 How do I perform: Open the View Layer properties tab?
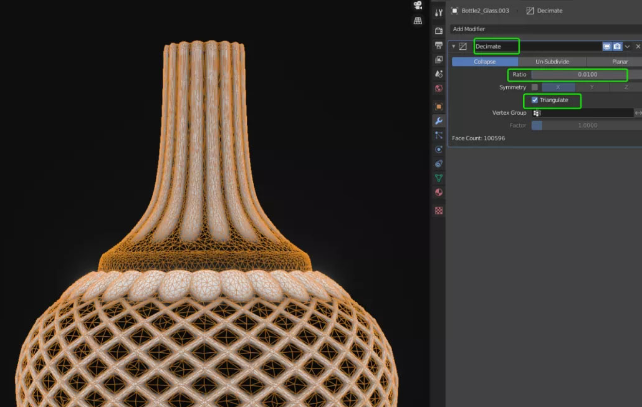click(439, 59)
